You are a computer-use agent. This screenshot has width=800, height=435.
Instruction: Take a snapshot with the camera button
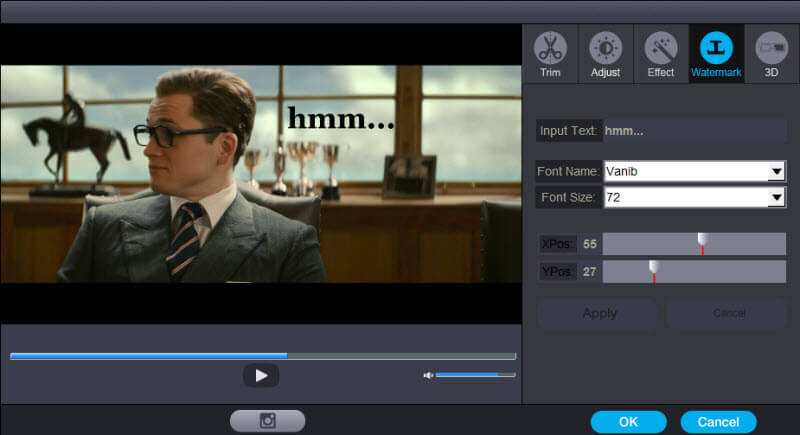[x=267, y=421]
